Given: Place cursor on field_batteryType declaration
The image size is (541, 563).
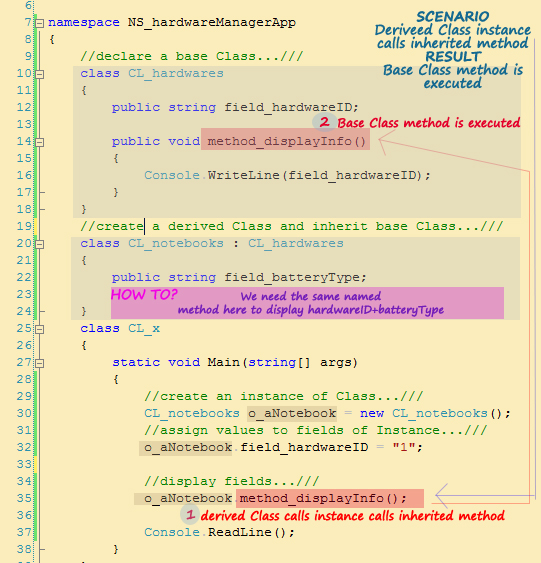Looking at the screenshot, I should tap(294, 278).
